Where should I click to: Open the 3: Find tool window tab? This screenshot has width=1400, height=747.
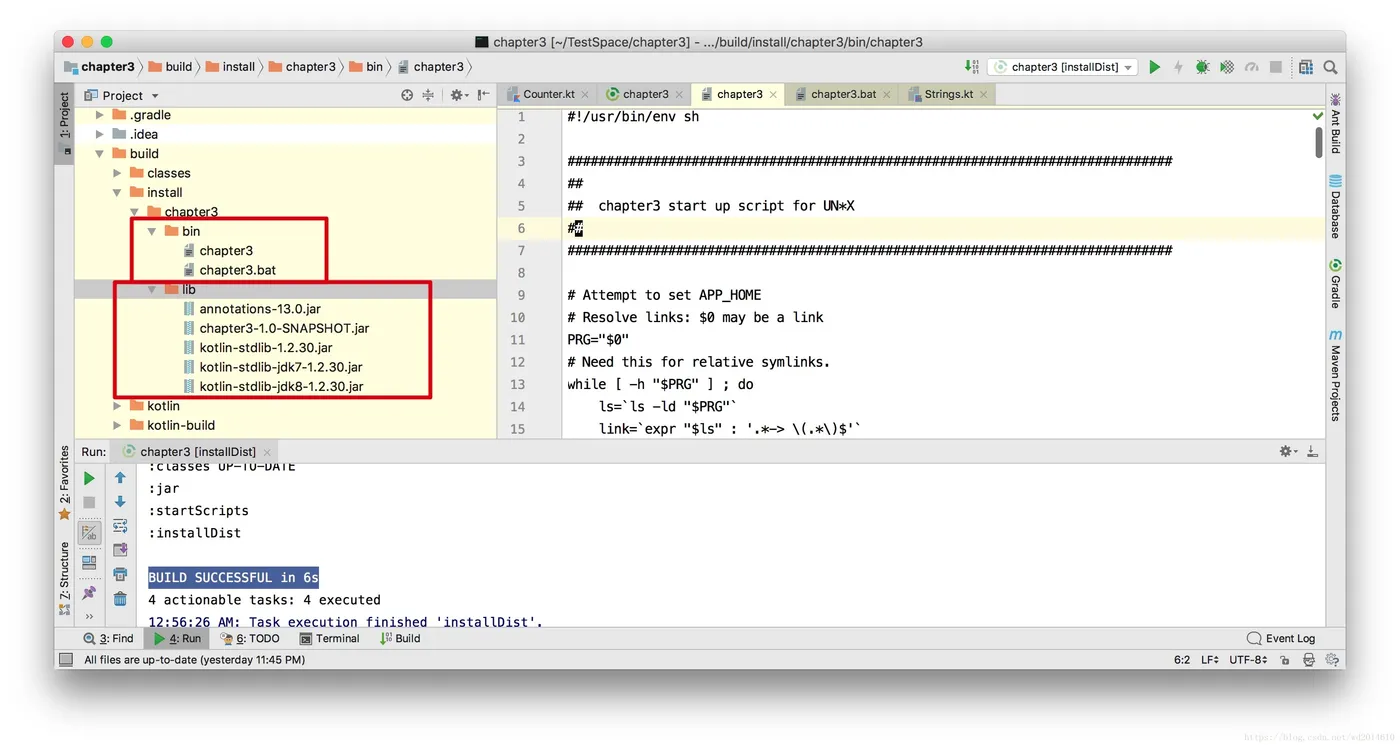(109, 638)
